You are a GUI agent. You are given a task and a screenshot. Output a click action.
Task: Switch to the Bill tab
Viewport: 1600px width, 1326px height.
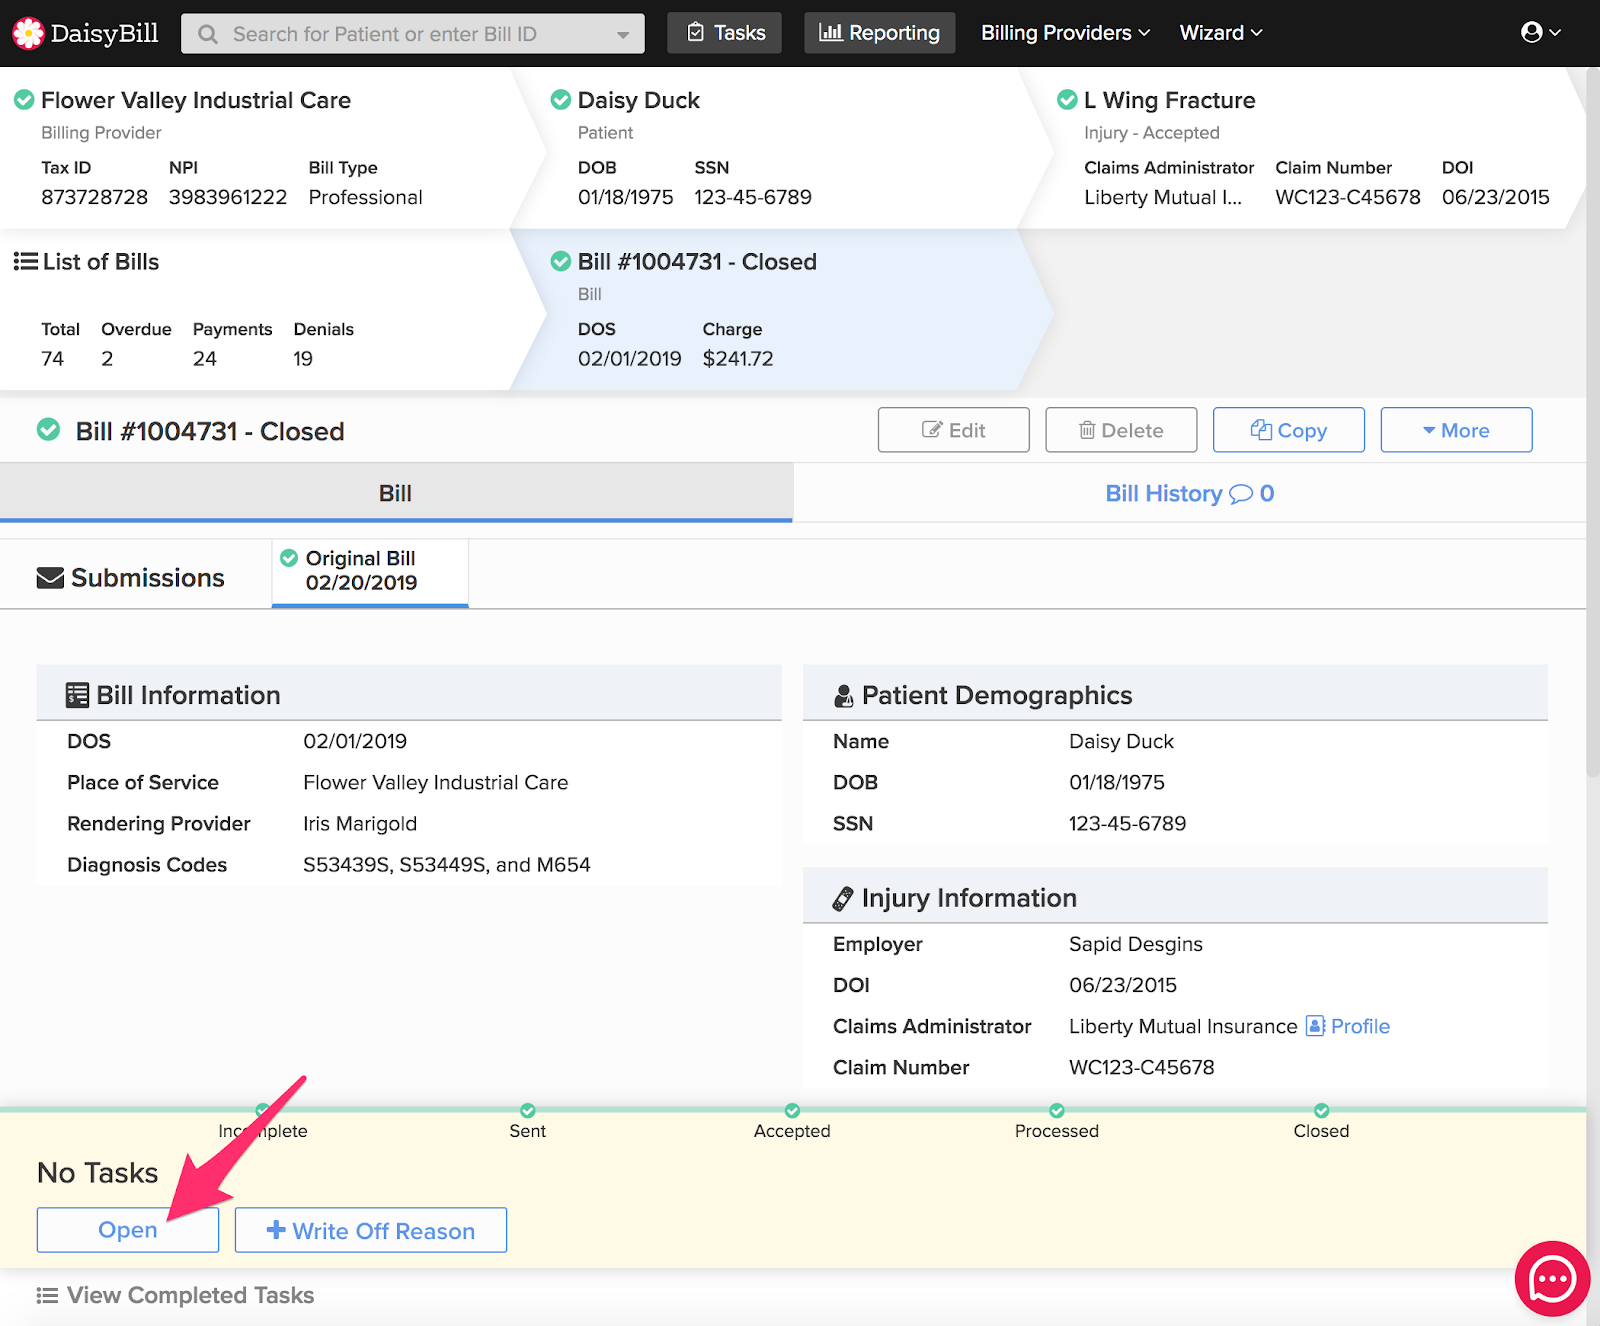396,493
